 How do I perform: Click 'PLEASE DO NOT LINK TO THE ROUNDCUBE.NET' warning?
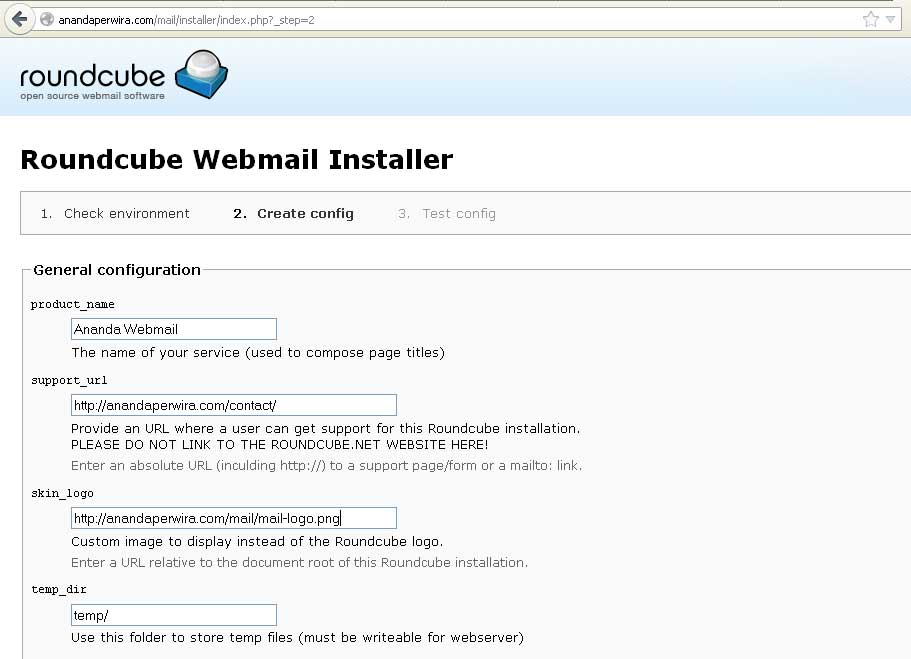point(279,445)
